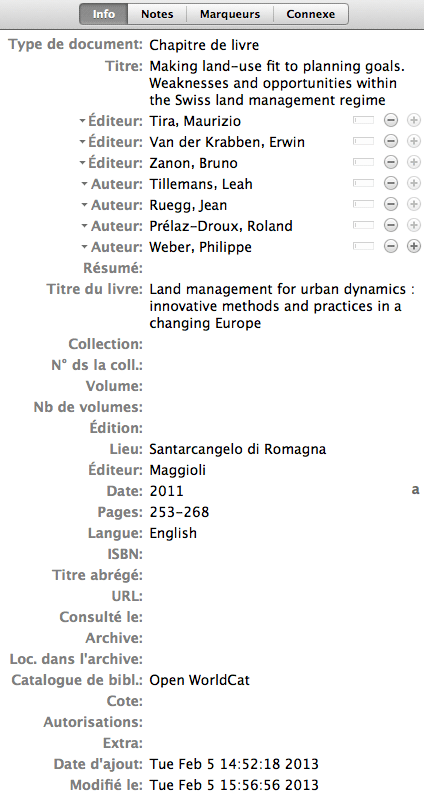Add new creator after Weber, Philippe
This screenshot has width=424, height=801.
[413, 247]
